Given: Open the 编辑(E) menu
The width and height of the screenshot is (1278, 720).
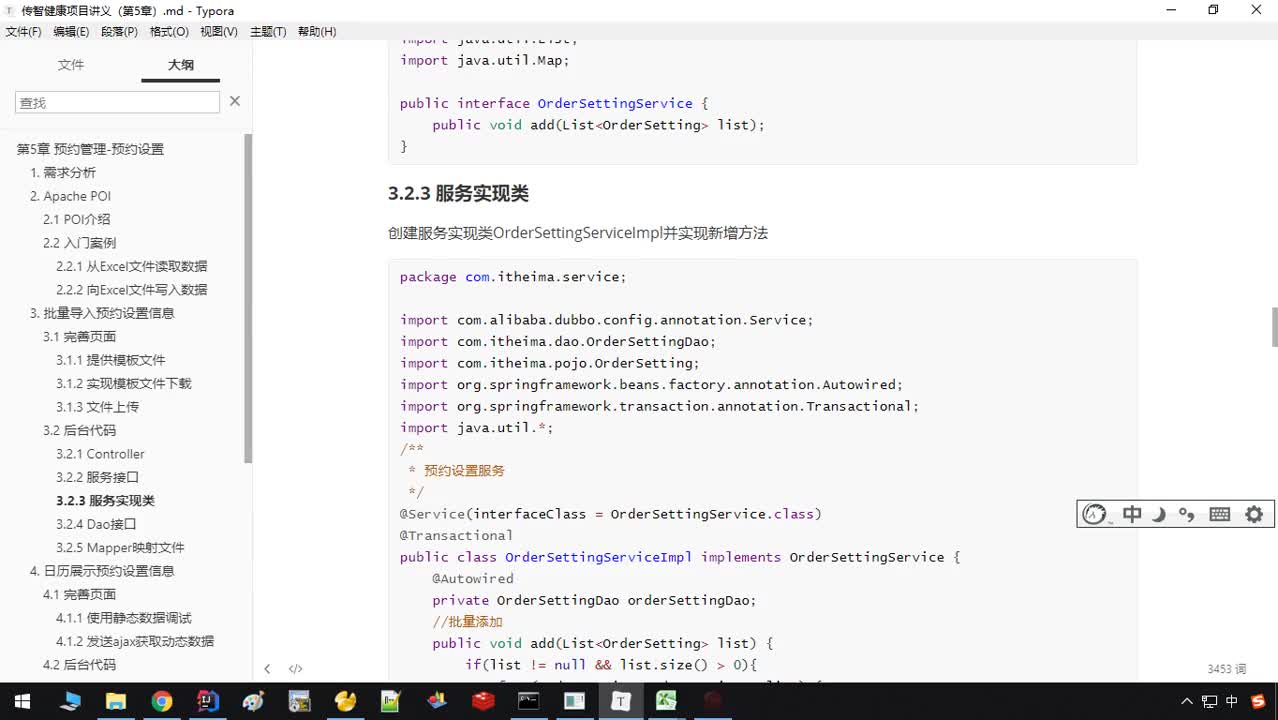Looking at the screenshot, I should [71, 32].
